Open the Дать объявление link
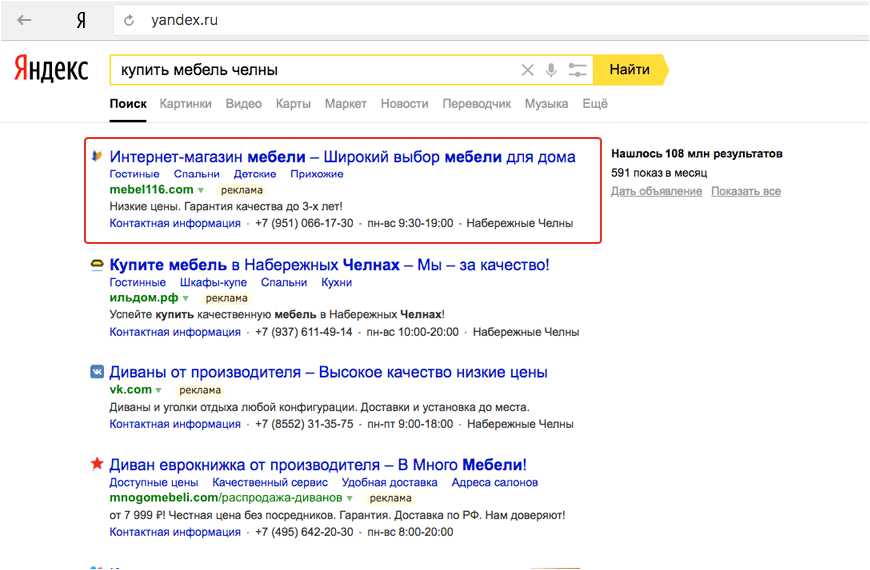This screenshot has width=870, height=570. coord(656,191)
